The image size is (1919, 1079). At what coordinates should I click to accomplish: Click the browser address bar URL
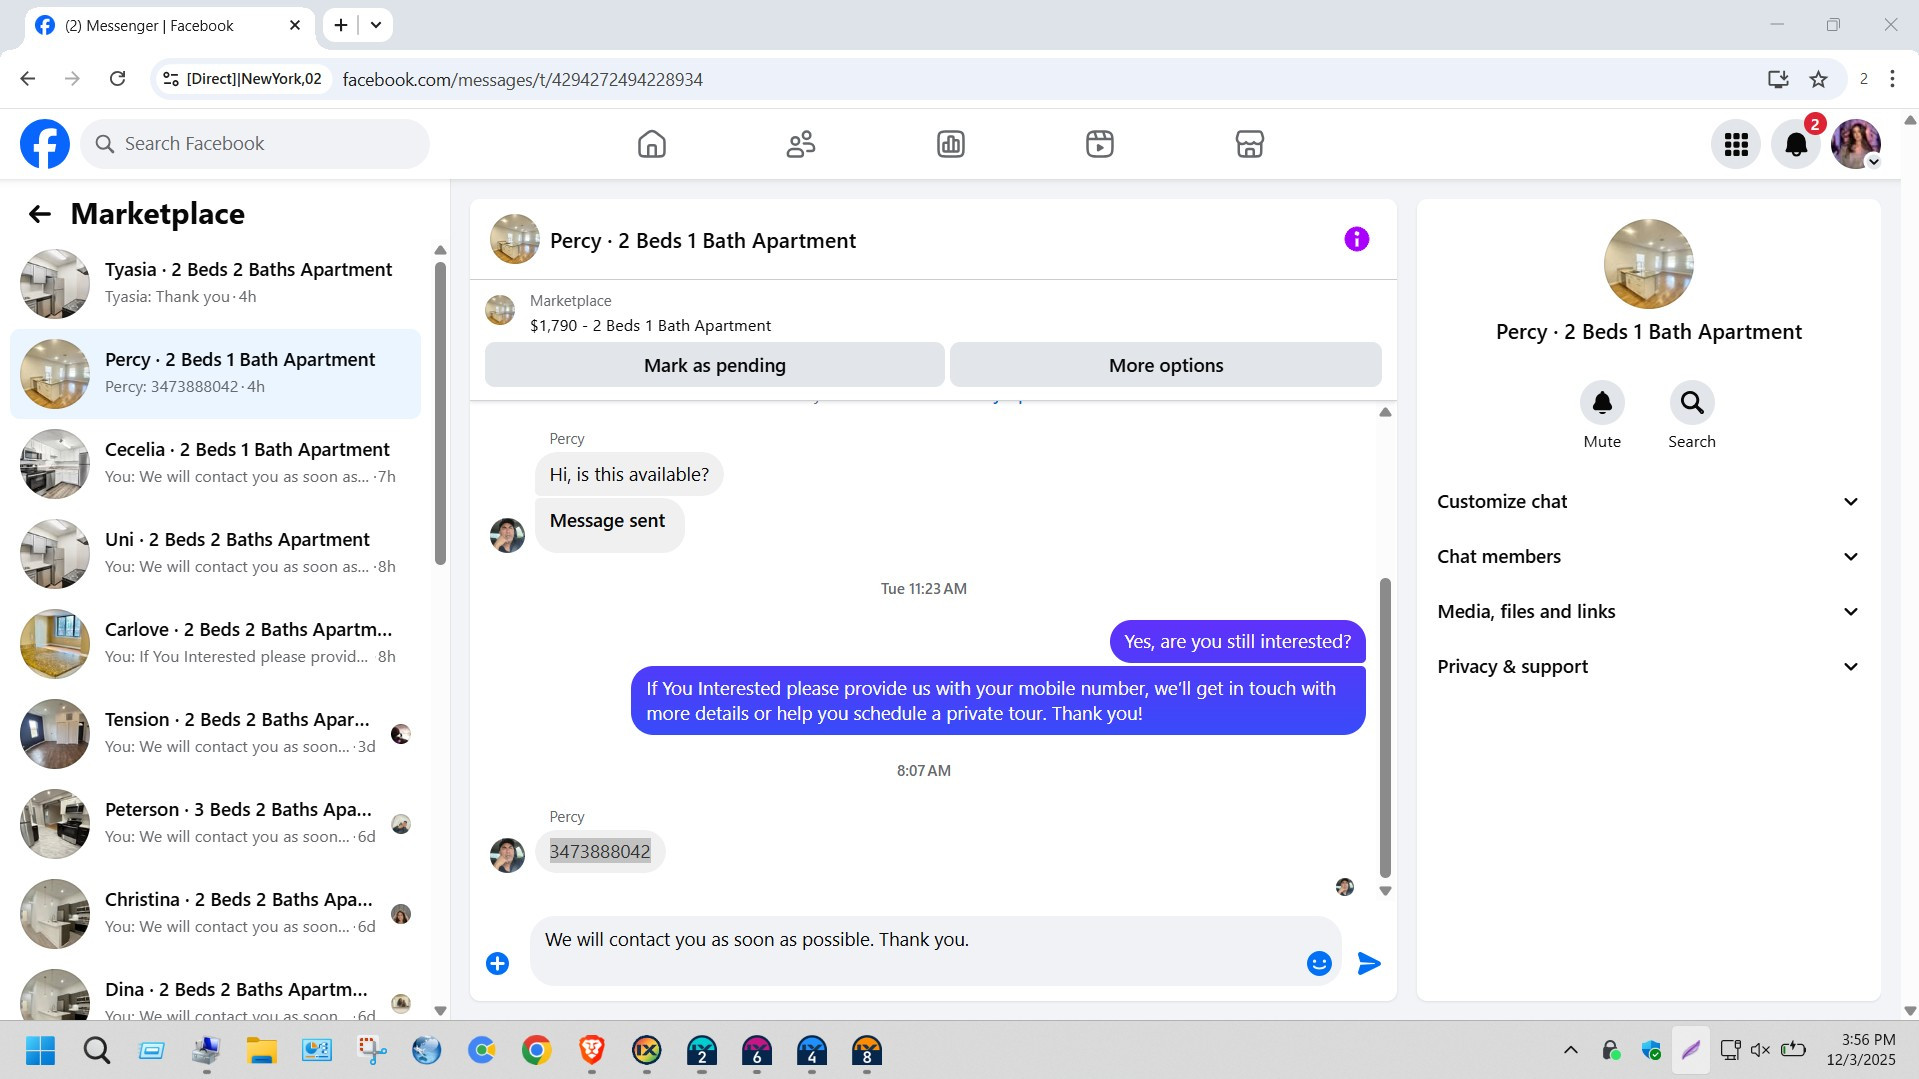[522, 79]
